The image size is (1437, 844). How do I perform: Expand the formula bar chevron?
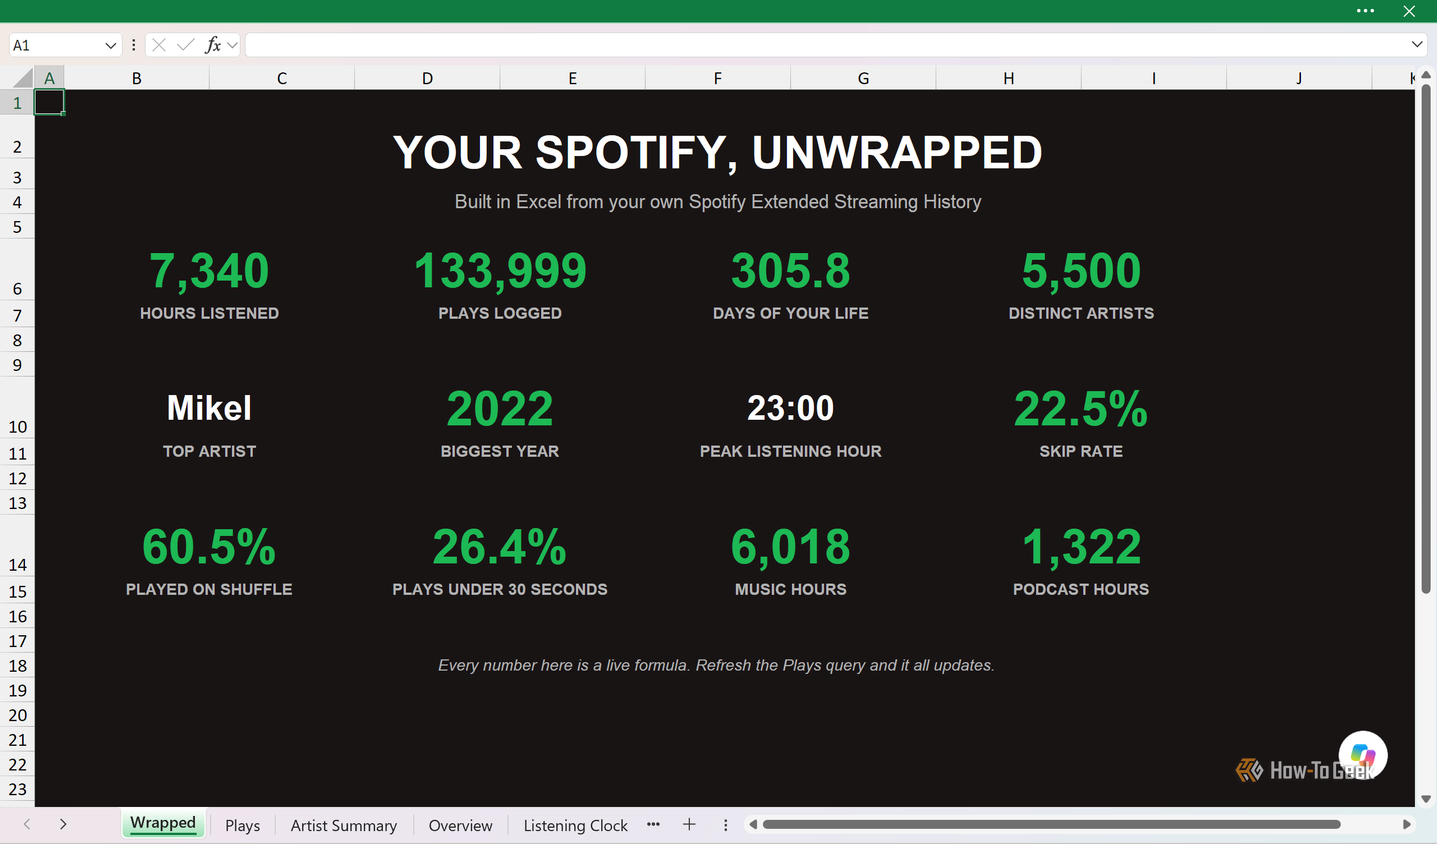(1417, 44)
